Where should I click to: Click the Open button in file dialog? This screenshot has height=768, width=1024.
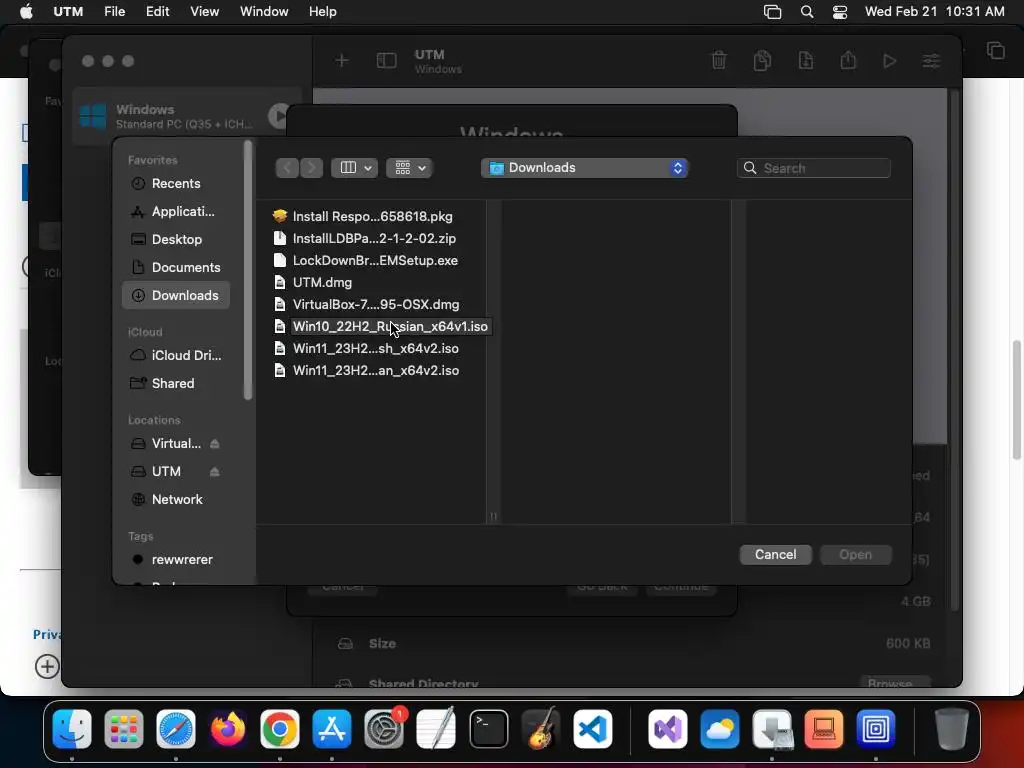coord(856,554)
